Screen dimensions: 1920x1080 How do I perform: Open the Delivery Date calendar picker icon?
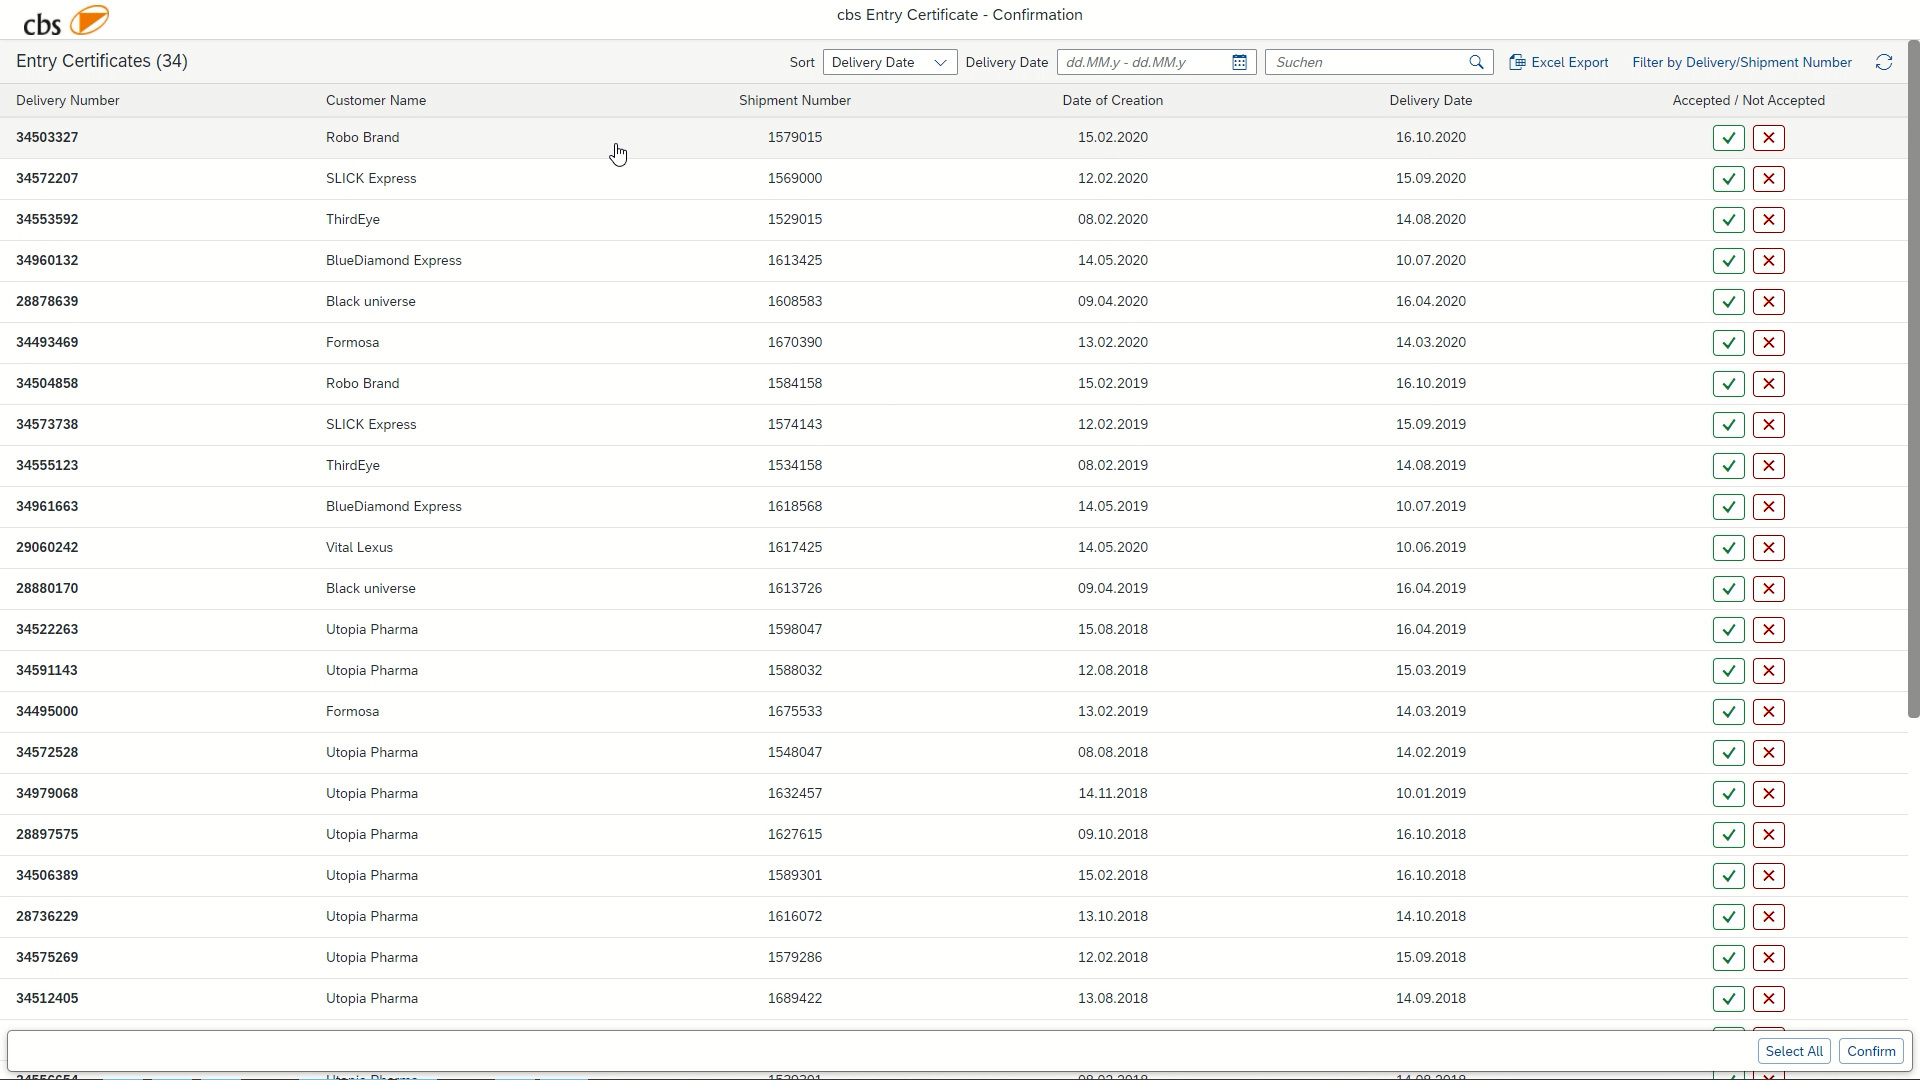1239,62
